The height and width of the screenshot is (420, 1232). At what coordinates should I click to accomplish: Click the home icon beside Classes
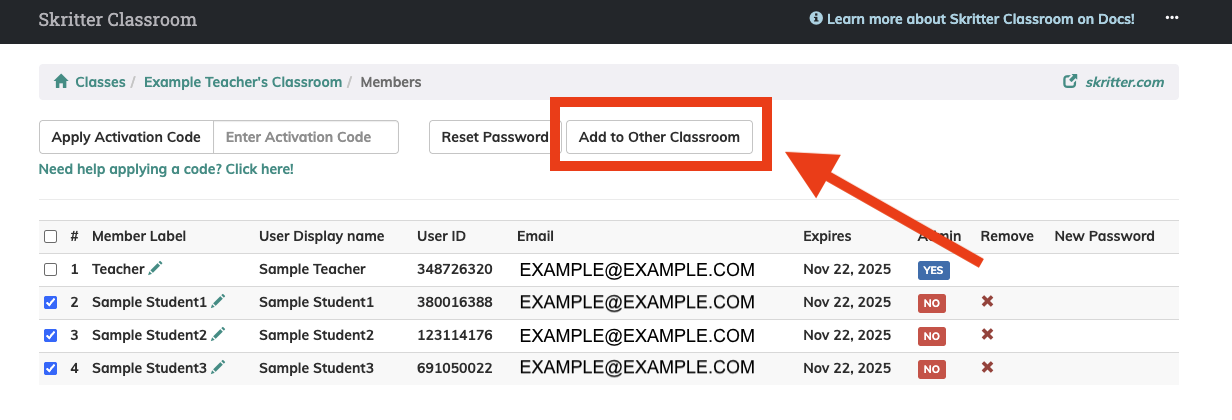(61, 82)
